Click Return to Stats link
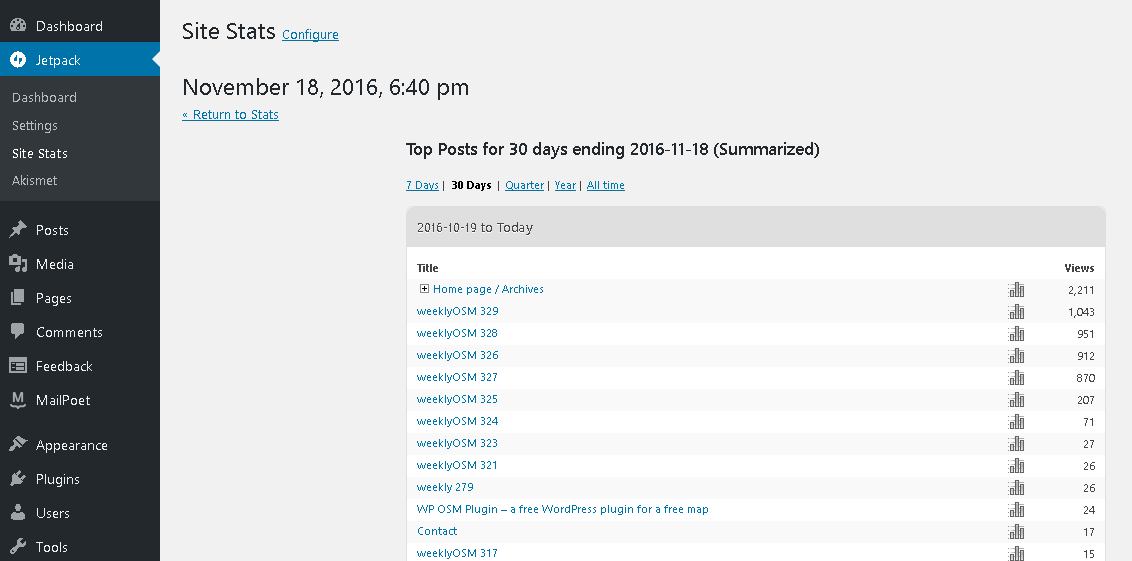This screenshot has height=561, width=1132. click(x=230, y=114)
